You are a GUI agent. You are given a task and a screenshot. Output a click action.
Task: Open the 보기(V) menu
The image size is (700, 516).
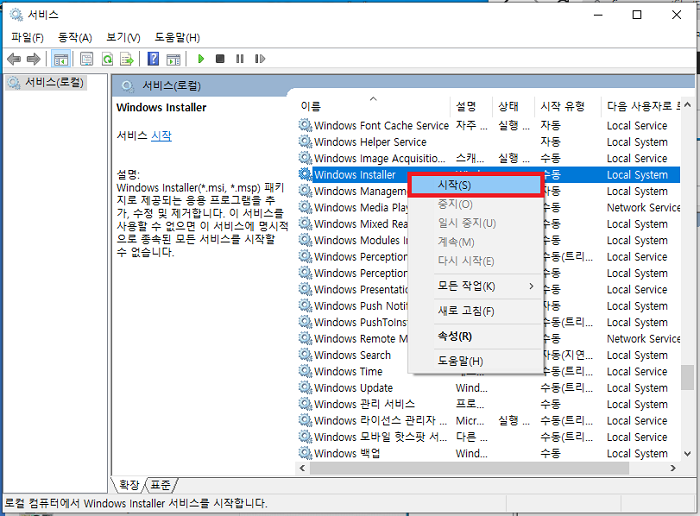(x=122, y=37)
